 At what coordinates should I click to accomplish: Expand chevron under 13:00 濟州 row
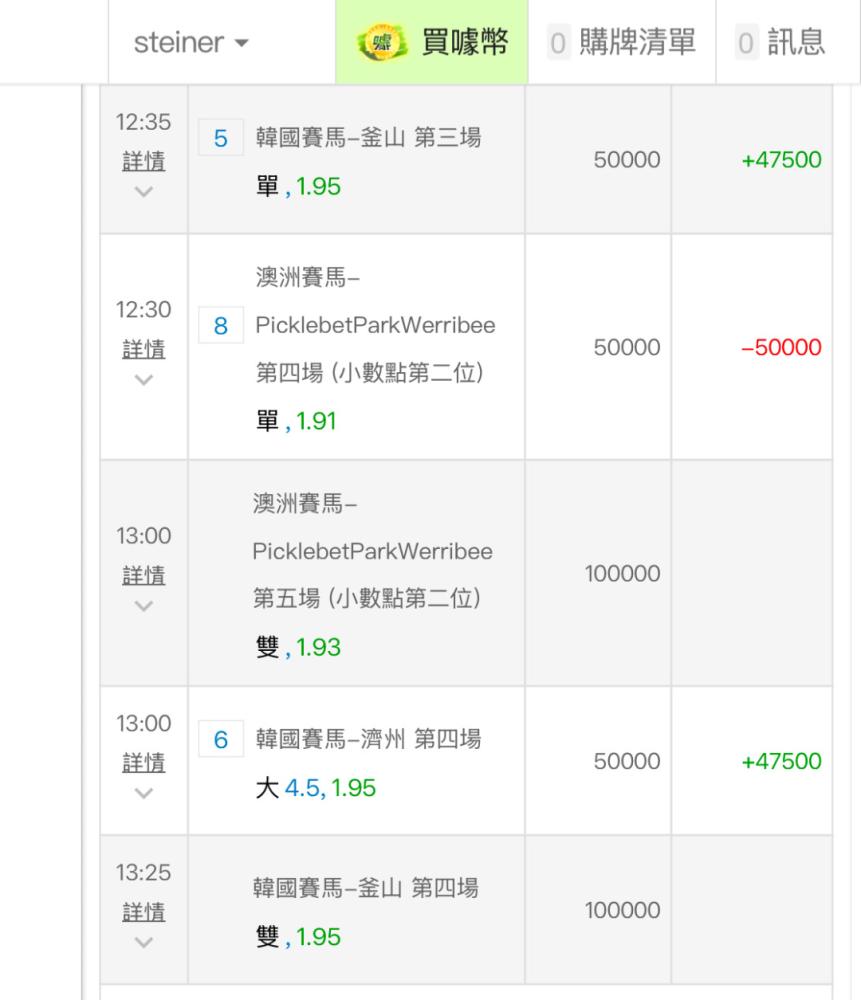point(143,793)
